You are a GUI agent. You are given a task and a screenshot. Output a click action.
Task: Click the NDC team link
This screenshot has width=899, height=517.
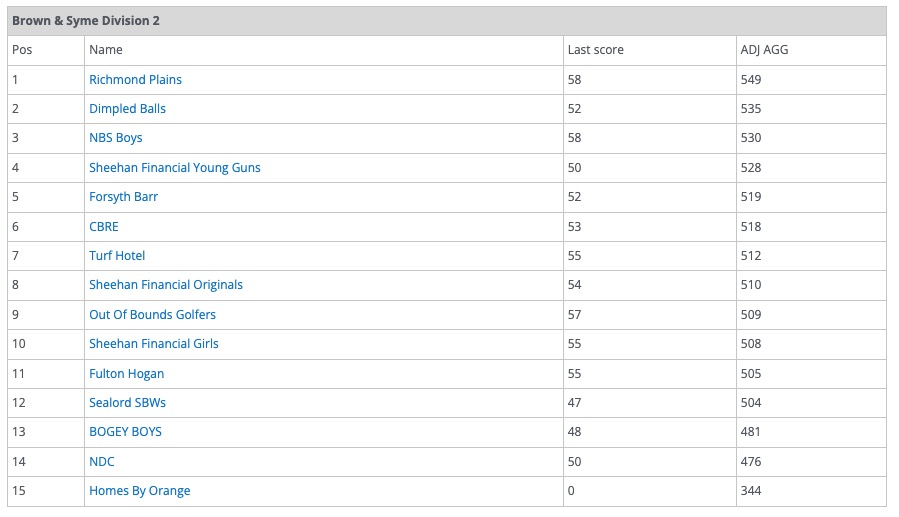coord(102,462)
